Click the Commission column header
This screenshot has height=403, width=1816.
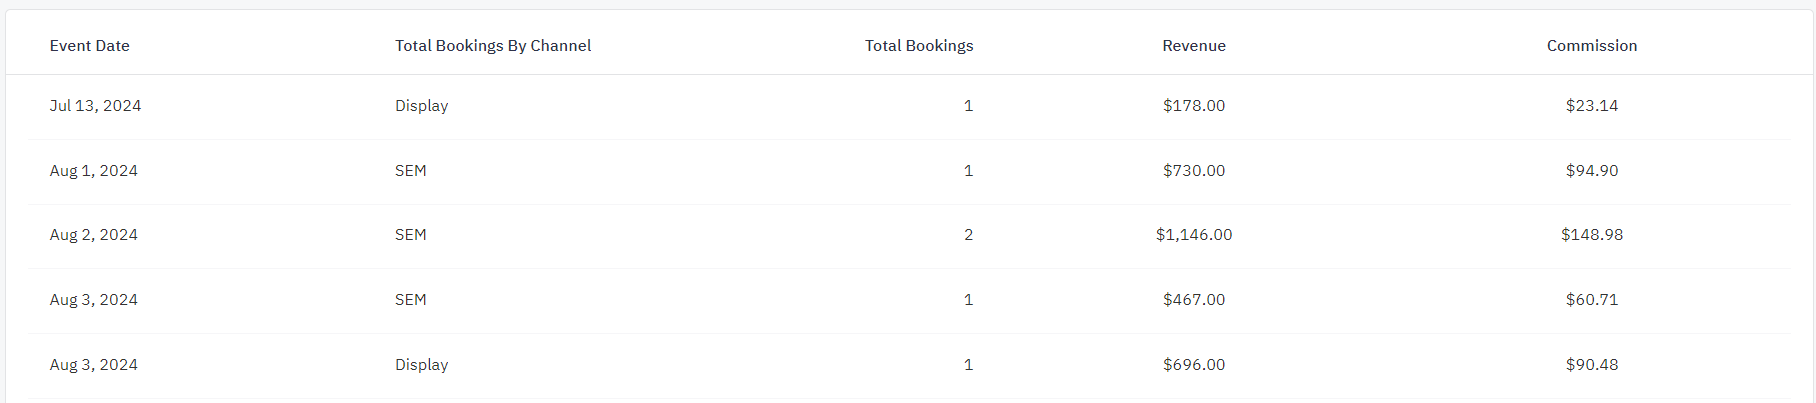point(1591,46)
